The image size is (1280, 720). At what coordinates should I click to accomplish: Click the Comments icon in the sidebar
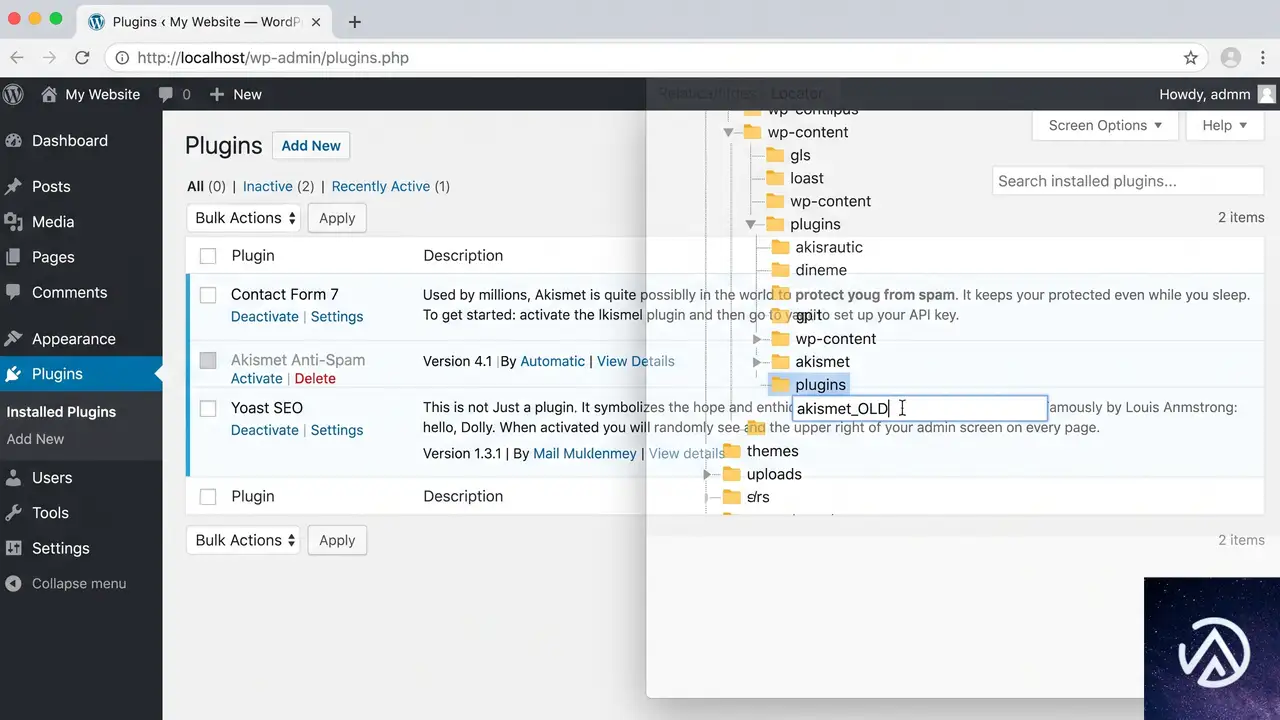[x=14, y=293]
